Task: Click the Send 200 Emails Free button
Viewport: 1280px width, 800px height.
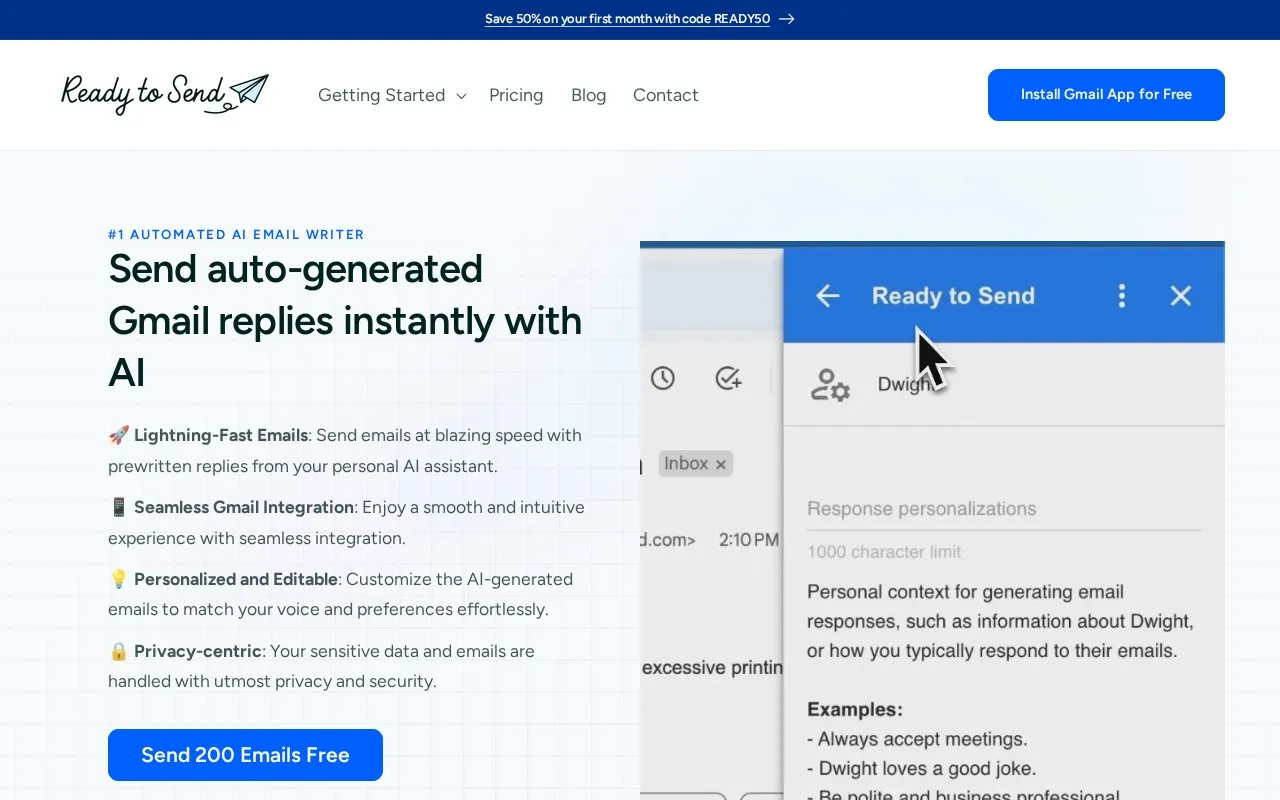Action: [245, 755]
